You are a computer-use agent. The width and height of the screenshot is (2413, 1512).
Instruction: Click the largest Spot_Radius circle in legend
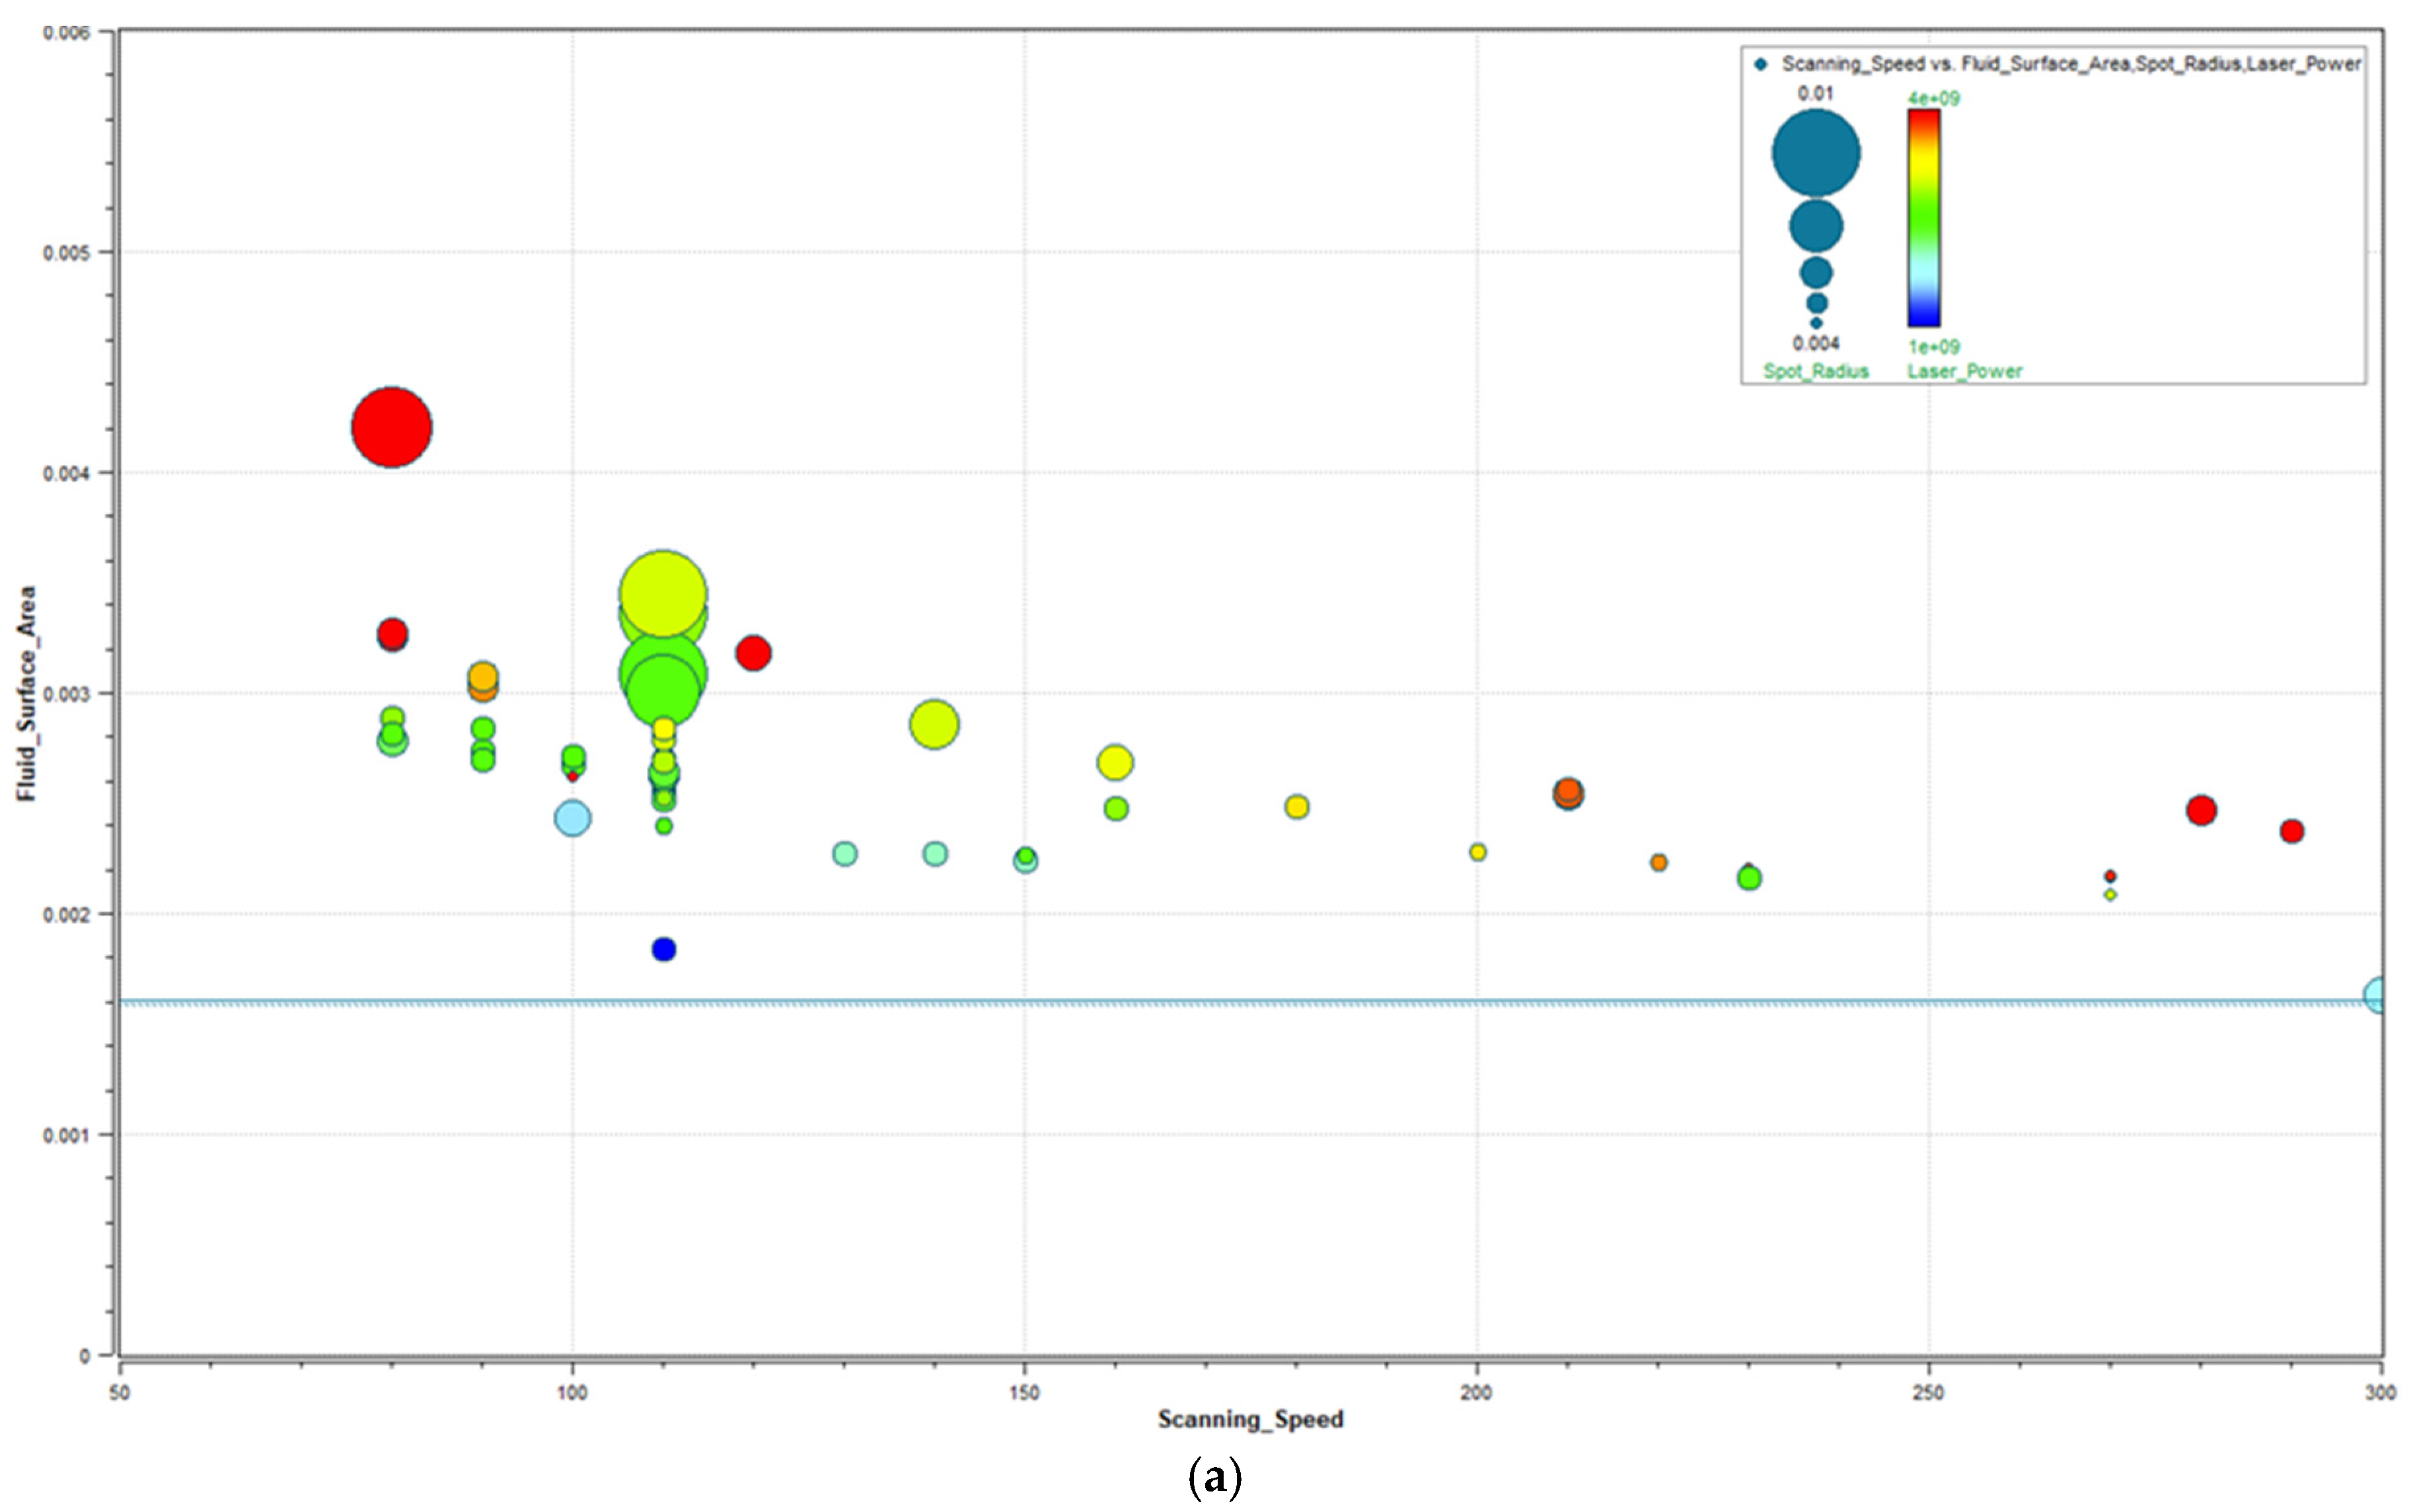(x=1816, y=153)
